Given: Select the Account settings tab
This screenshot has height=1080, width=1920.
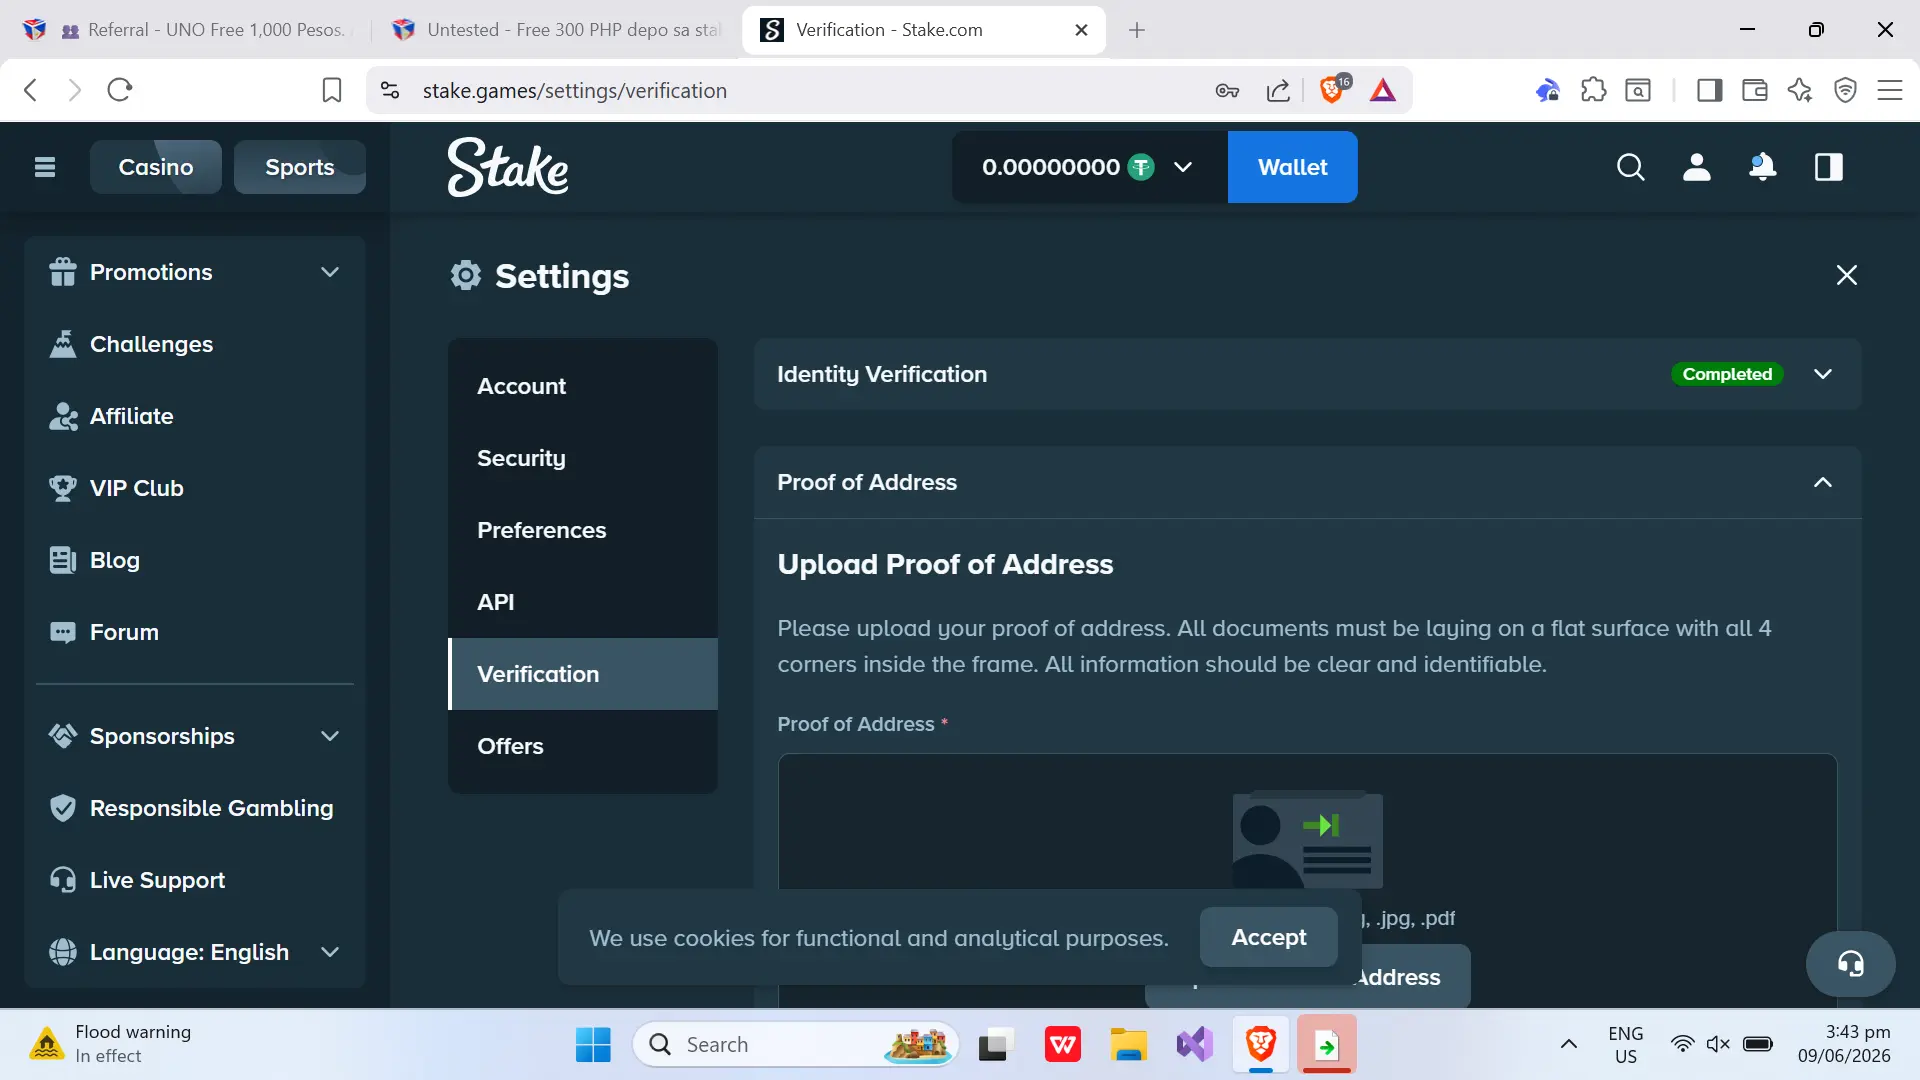Looking at the screenshot, I should tap(583, 386).
